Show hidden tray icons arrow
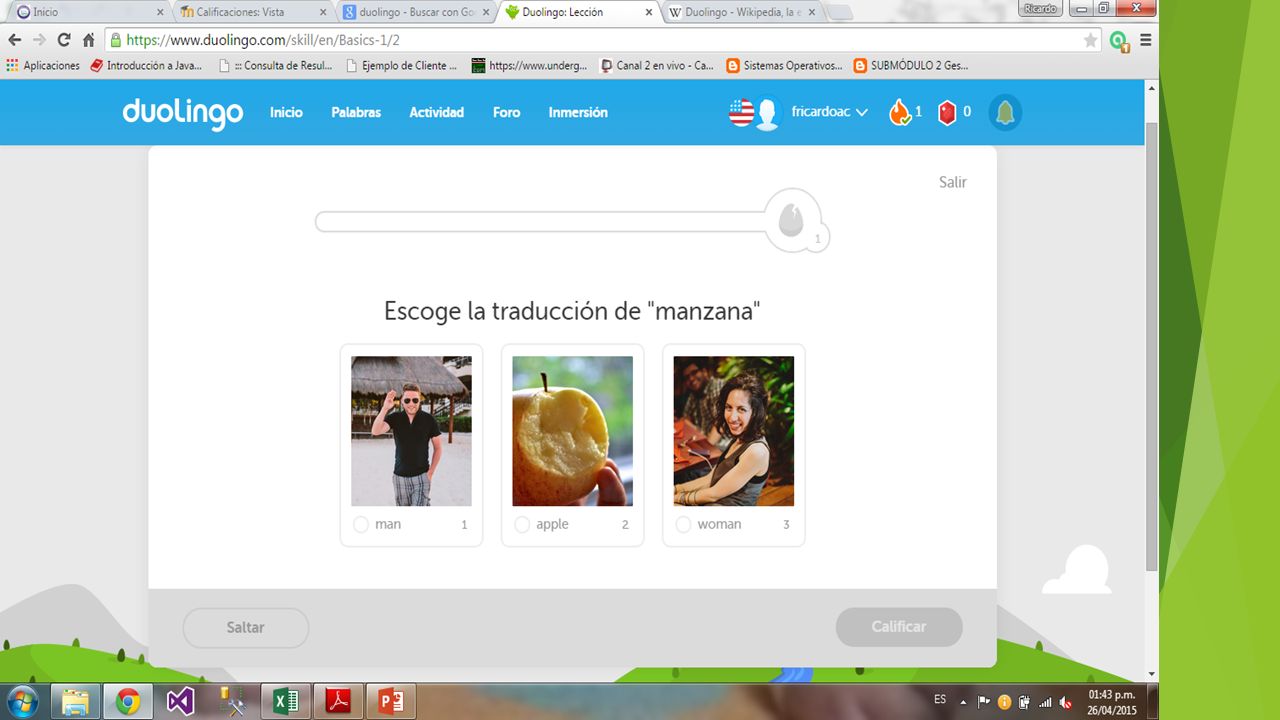Image resolution: width=1280 pixels, height=720 pixels. 963,702
